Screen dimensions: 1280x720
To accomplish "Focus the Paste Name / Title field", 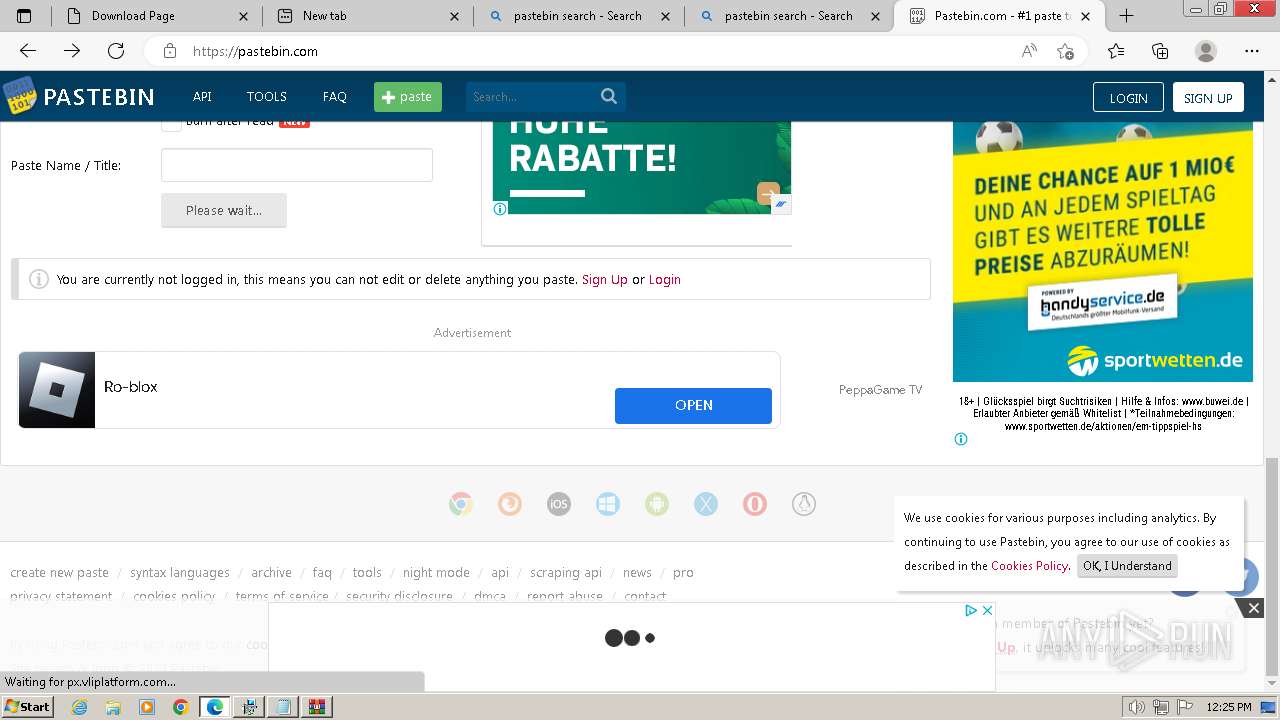I will point(297,165).
